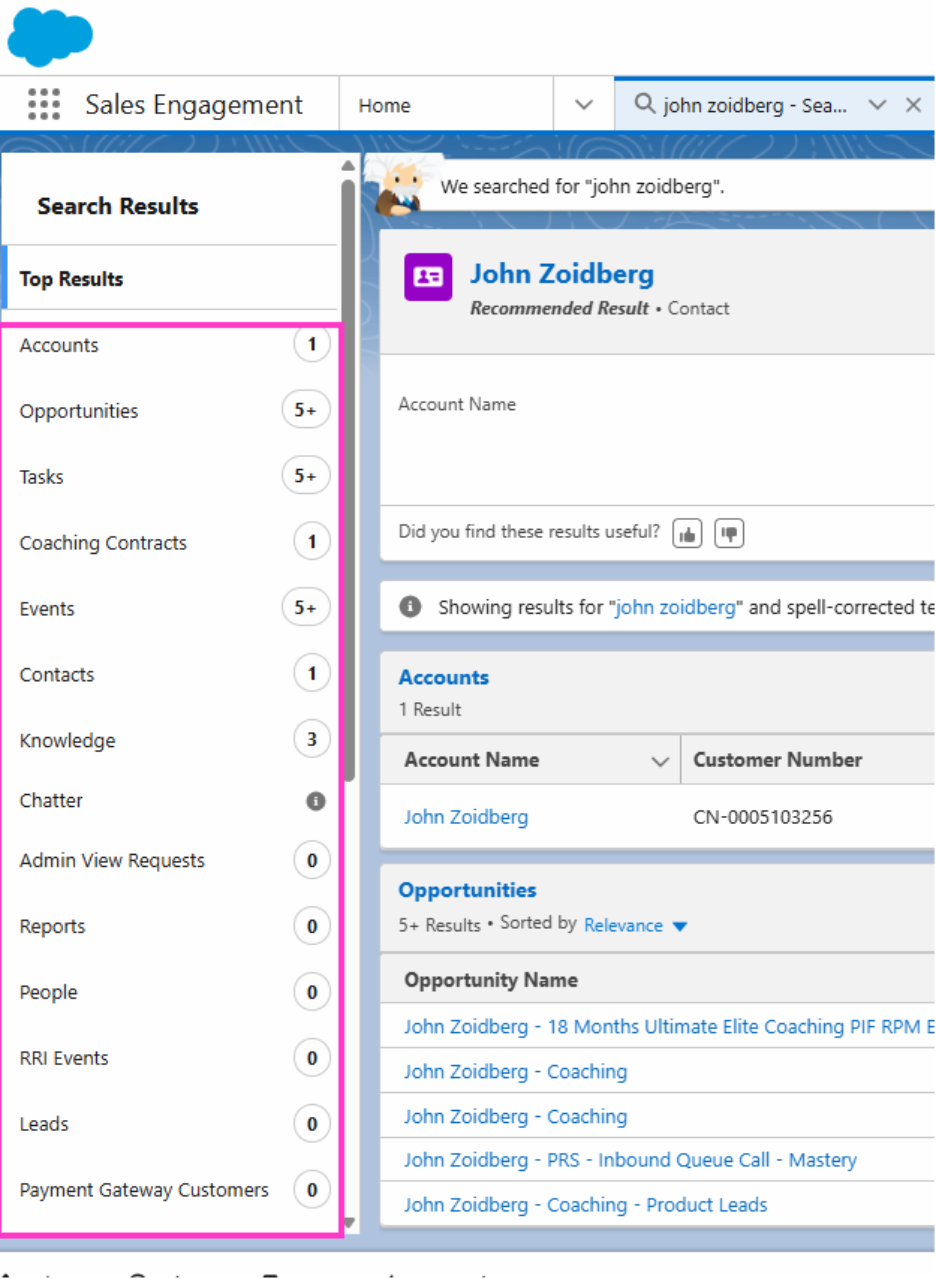
Task: Click the Salesforce cloud logo
Action: point(50,35)
